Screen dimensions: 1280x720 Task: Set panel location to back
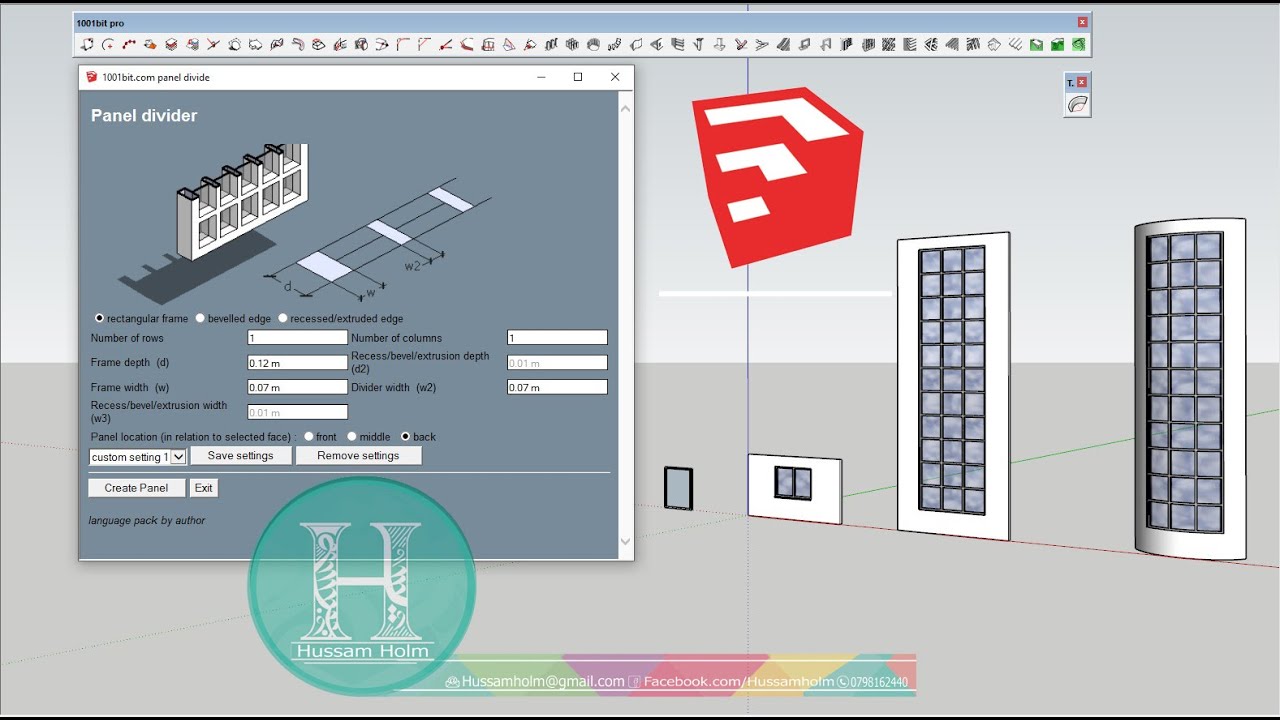(x=405, y=437)
